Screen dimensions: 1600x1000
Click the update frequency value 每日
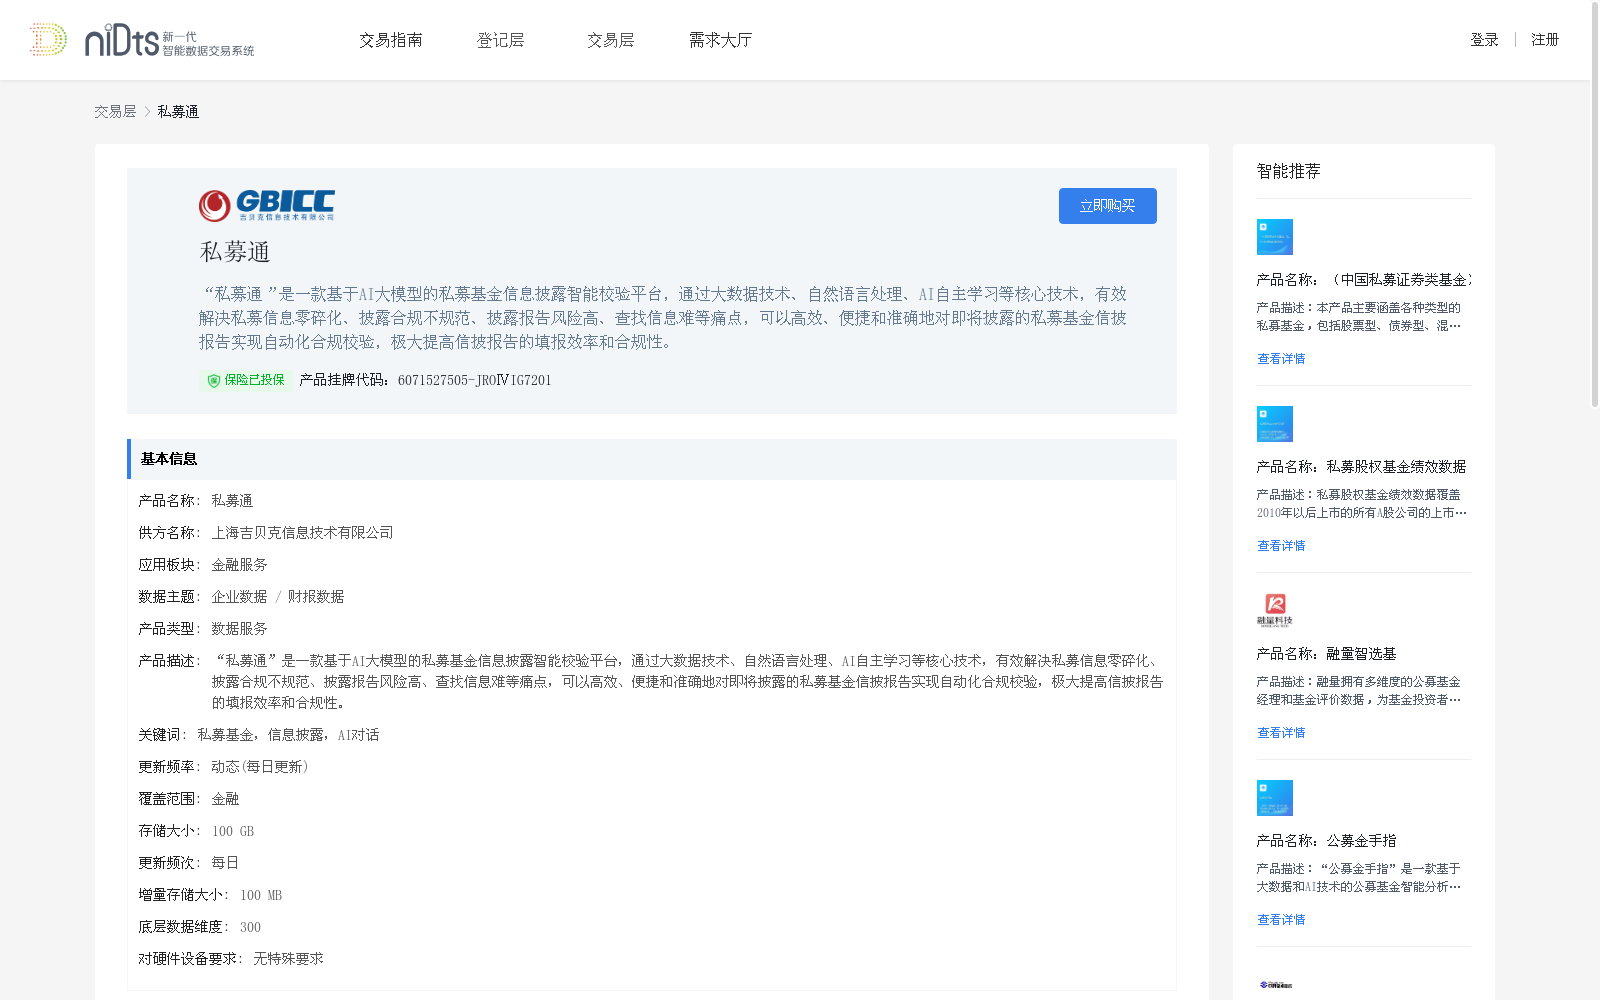[x=225, y=863]
